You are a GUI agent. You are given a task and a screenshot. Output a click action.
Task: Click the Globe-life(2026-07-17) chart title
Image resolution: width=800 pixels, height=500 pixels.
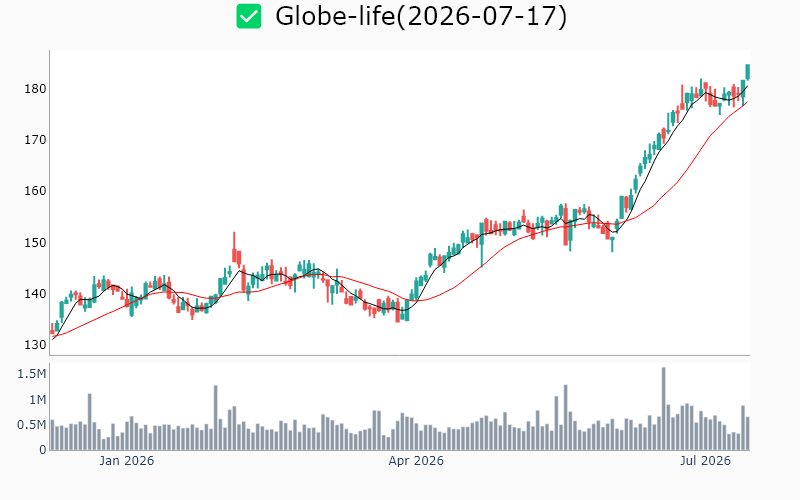[x=421, y=16]
